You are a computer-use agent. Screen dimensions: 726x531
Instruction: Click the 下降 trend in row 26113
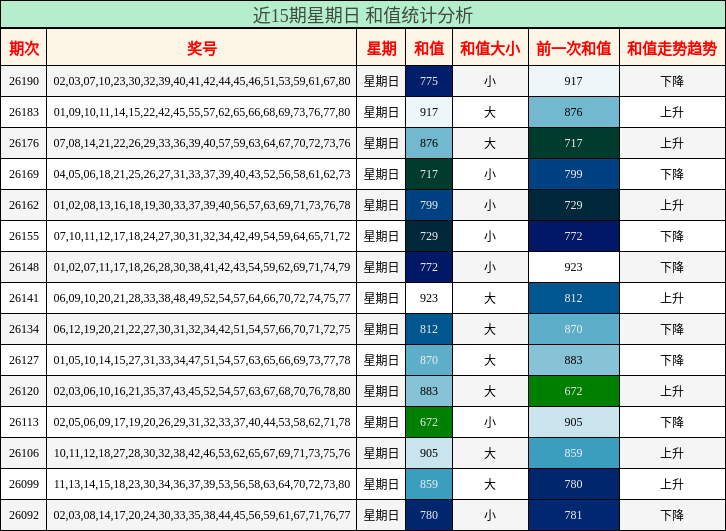tap(672, 423)
